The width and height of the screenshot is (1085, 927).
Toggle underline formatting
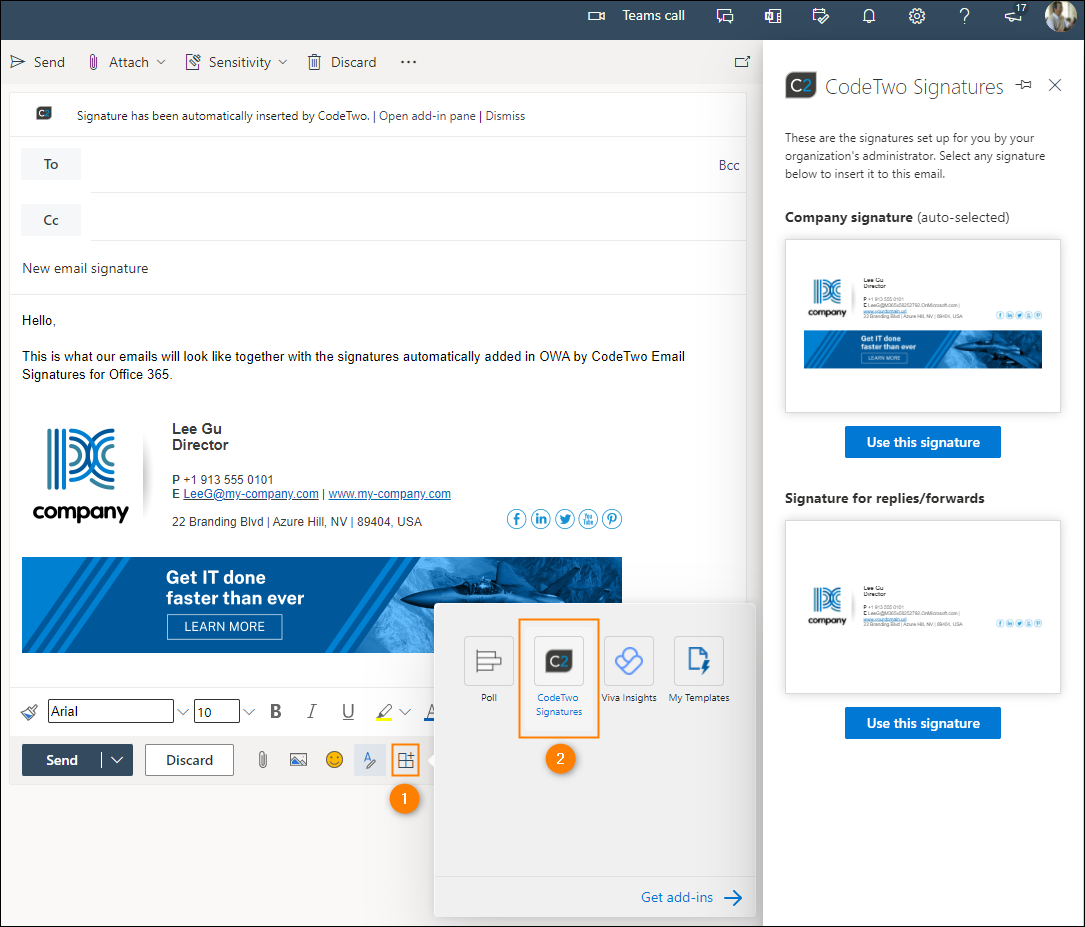coord(348,711)
